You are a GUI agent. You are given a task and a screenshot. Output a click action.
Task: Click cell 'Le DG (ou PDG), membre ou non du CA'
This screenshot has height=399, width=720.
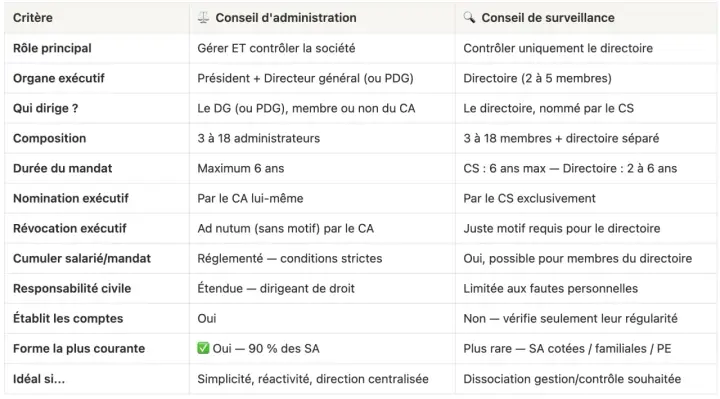tap(306, 108)
